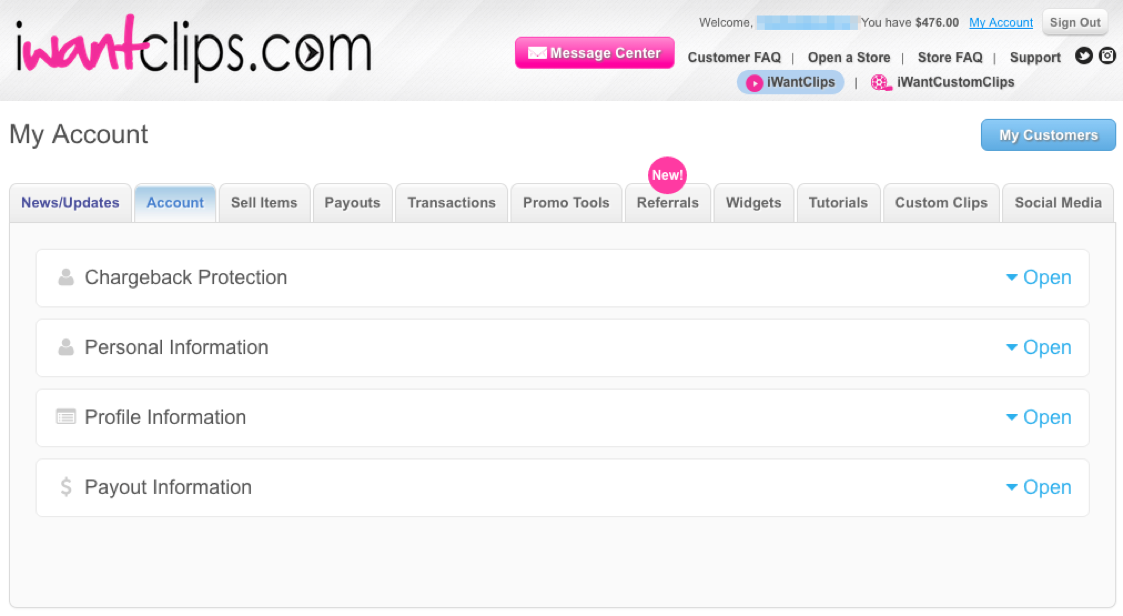Open Twitter via the bird icon
The height and width of the screenshot is (616, 1123).
pos(1084,56)
